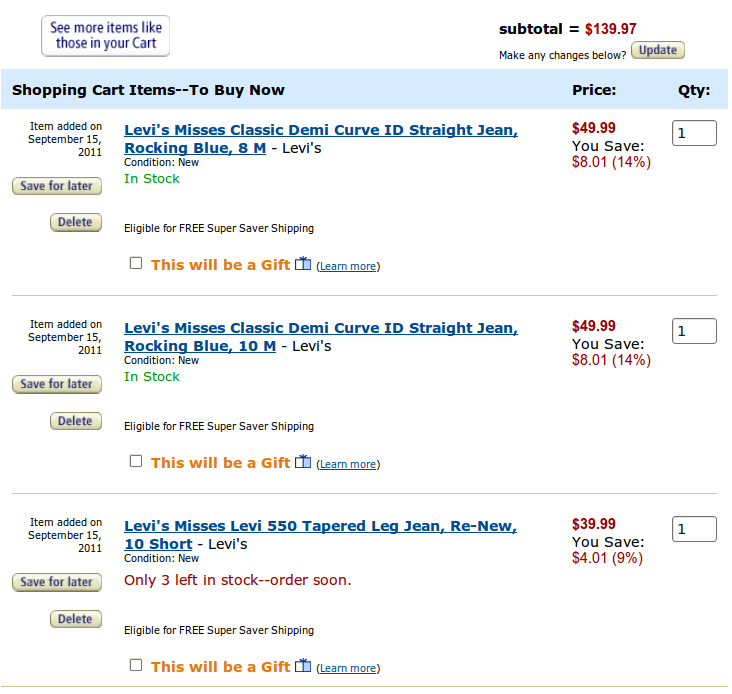732x694 pixels.
Task: Click the gift icon for 10 M jeans
Action: [x=303, y=462]
